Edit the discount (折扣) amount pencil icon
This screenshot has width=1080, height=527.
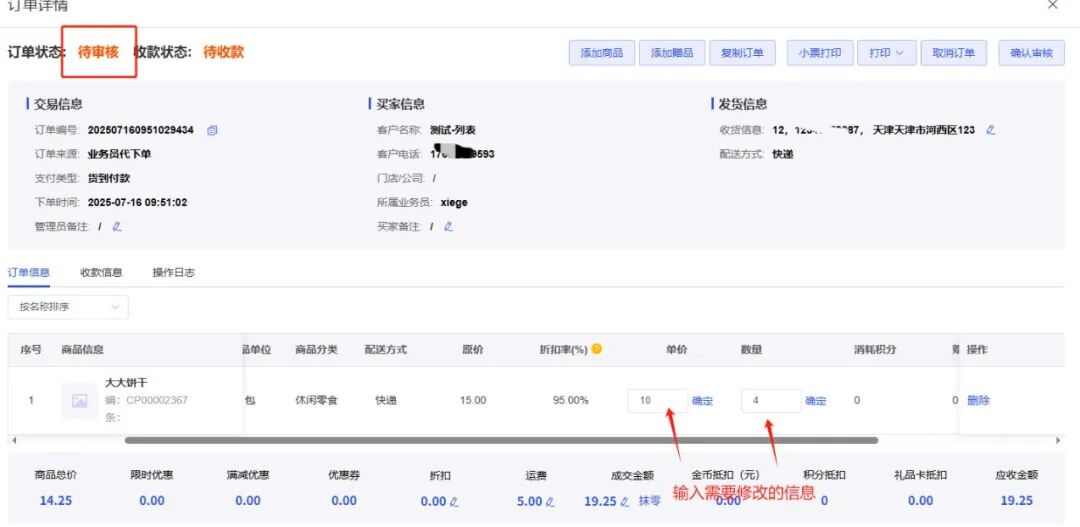[x=454, y=502]
